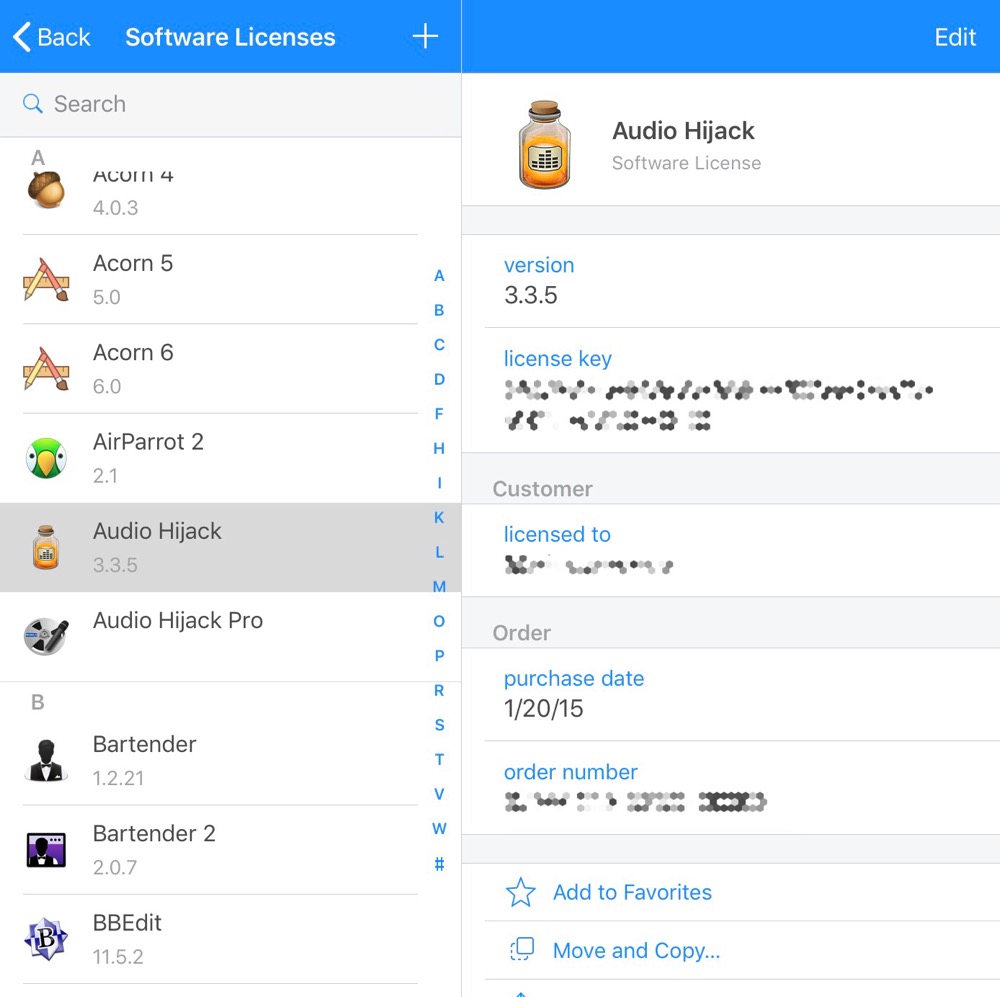The width and height of the screenshot is (1000, 997).
Task: Go back to the previous screen
Action: 52,37
